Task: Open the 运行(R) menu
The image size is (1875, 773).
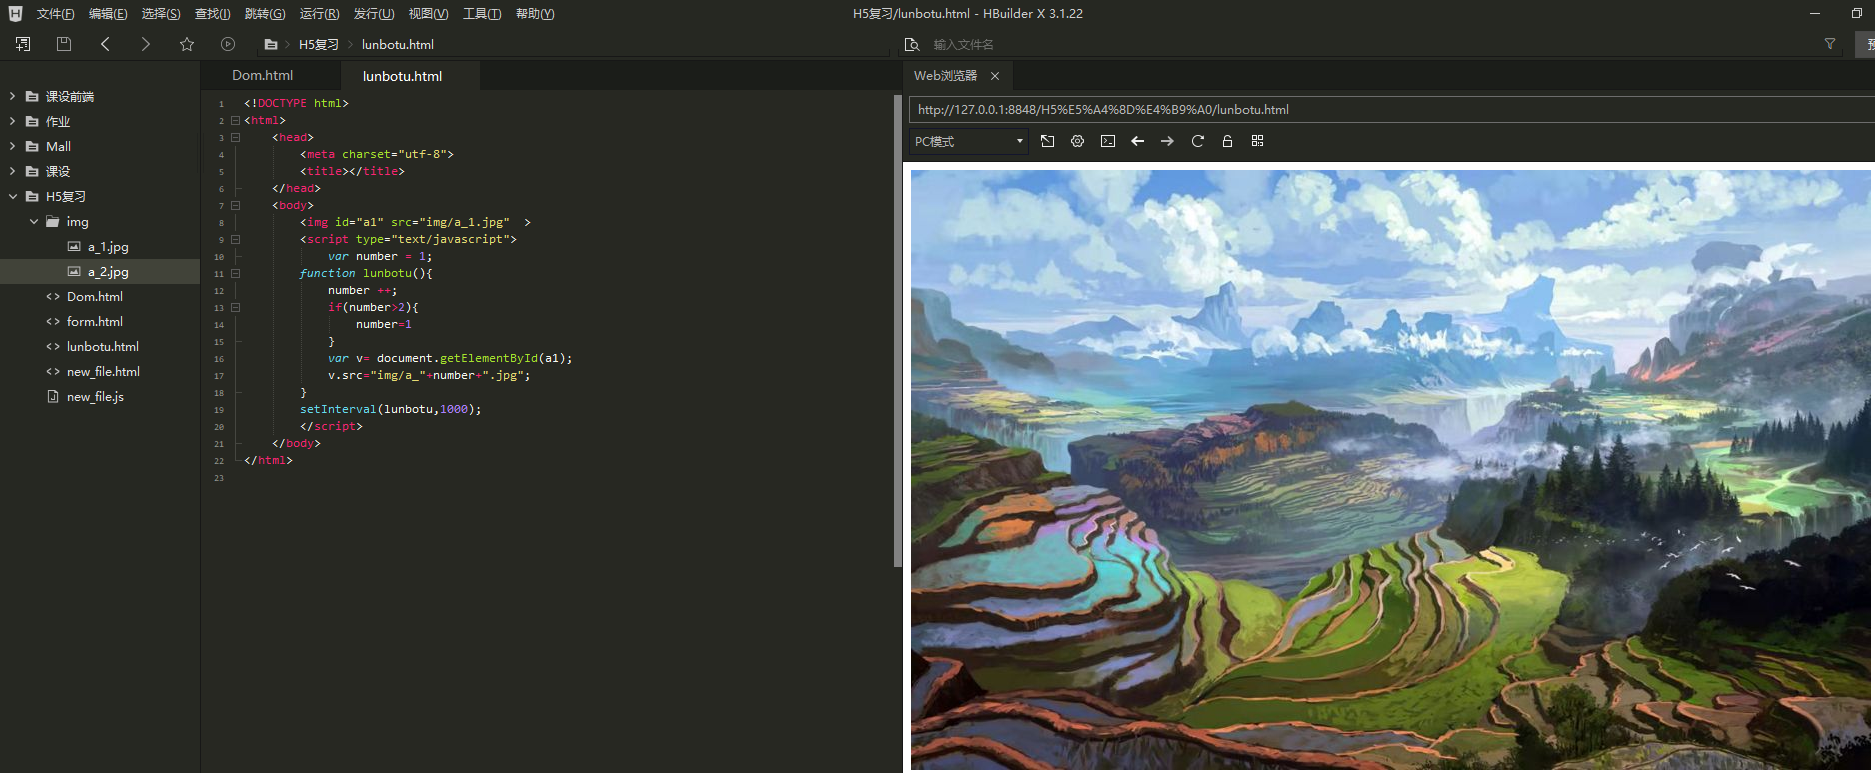Action: 319,14
